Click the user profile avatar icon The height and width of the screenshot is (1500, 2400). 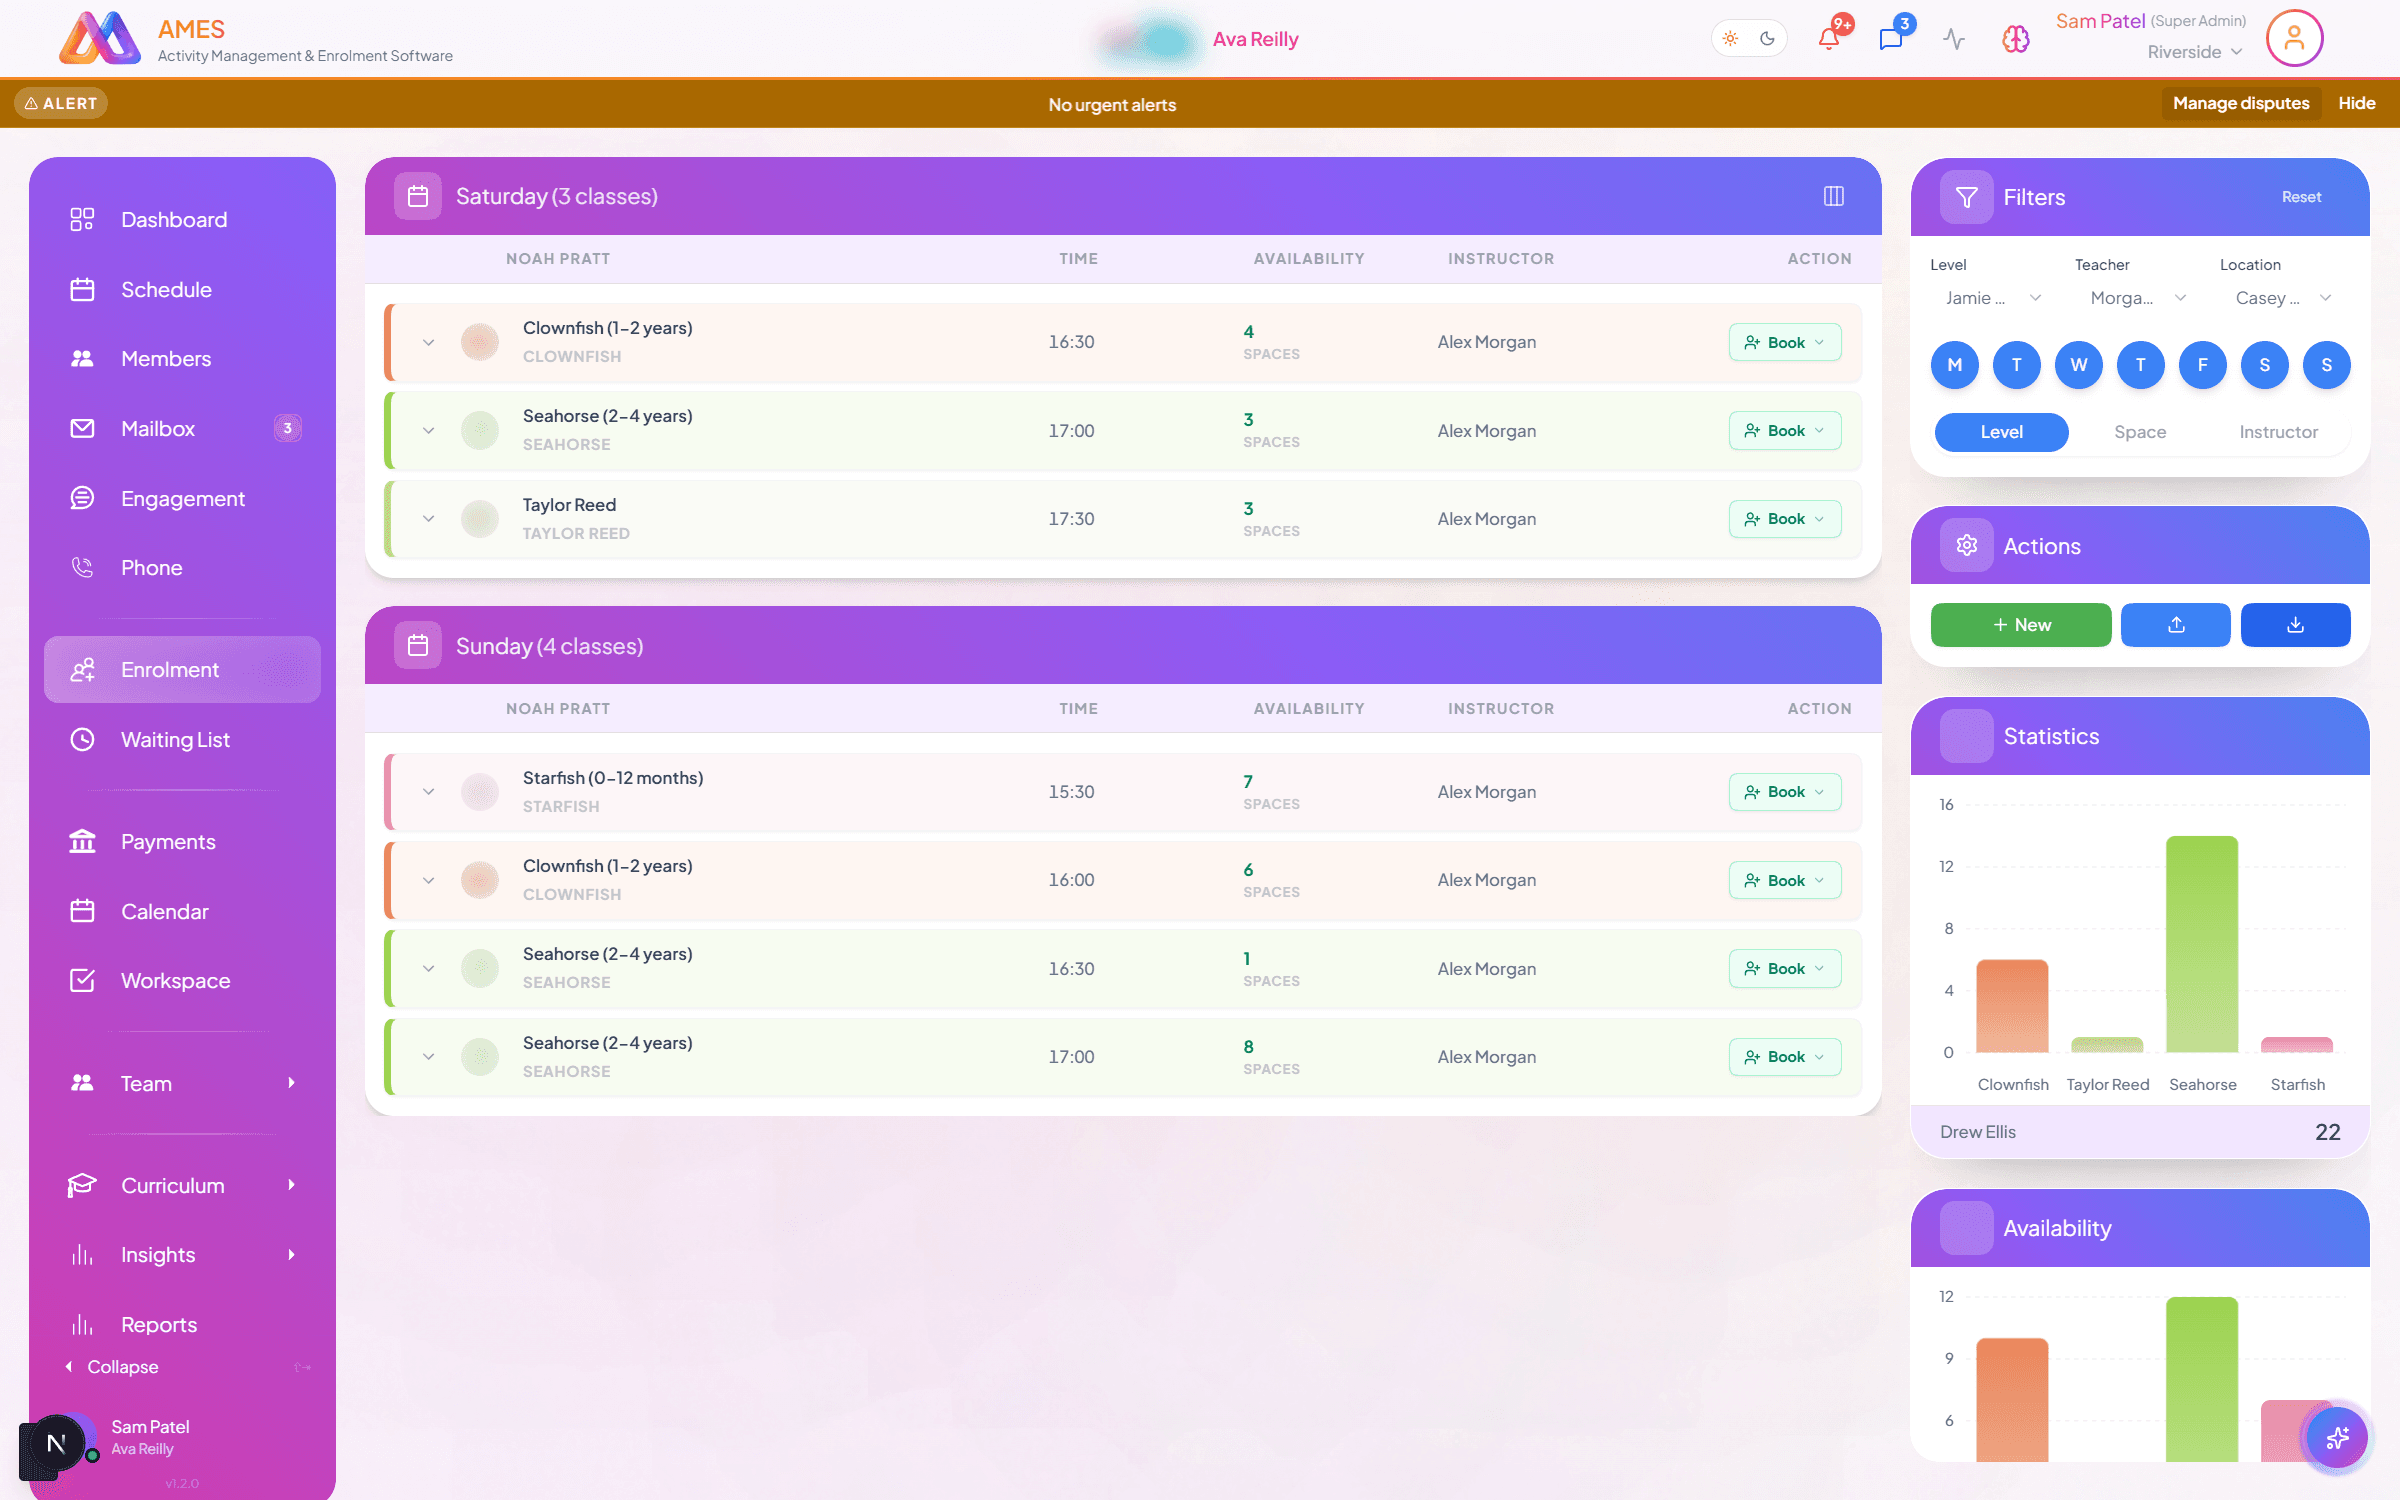2294,38
